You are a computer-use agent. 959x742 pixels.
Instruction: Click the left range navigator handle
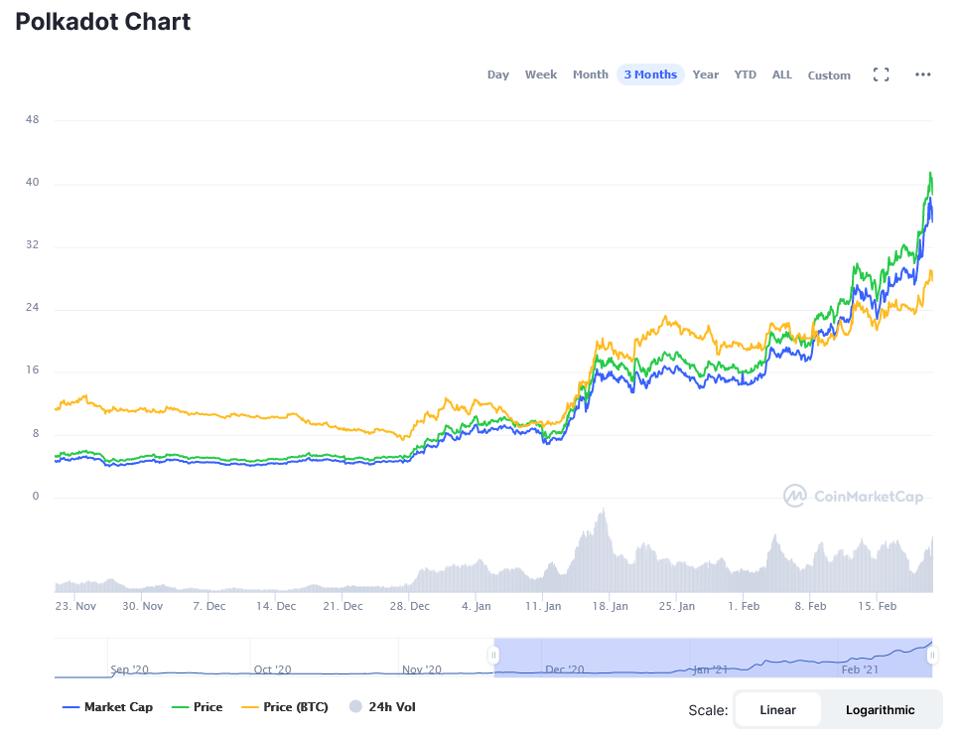point(493,656)
